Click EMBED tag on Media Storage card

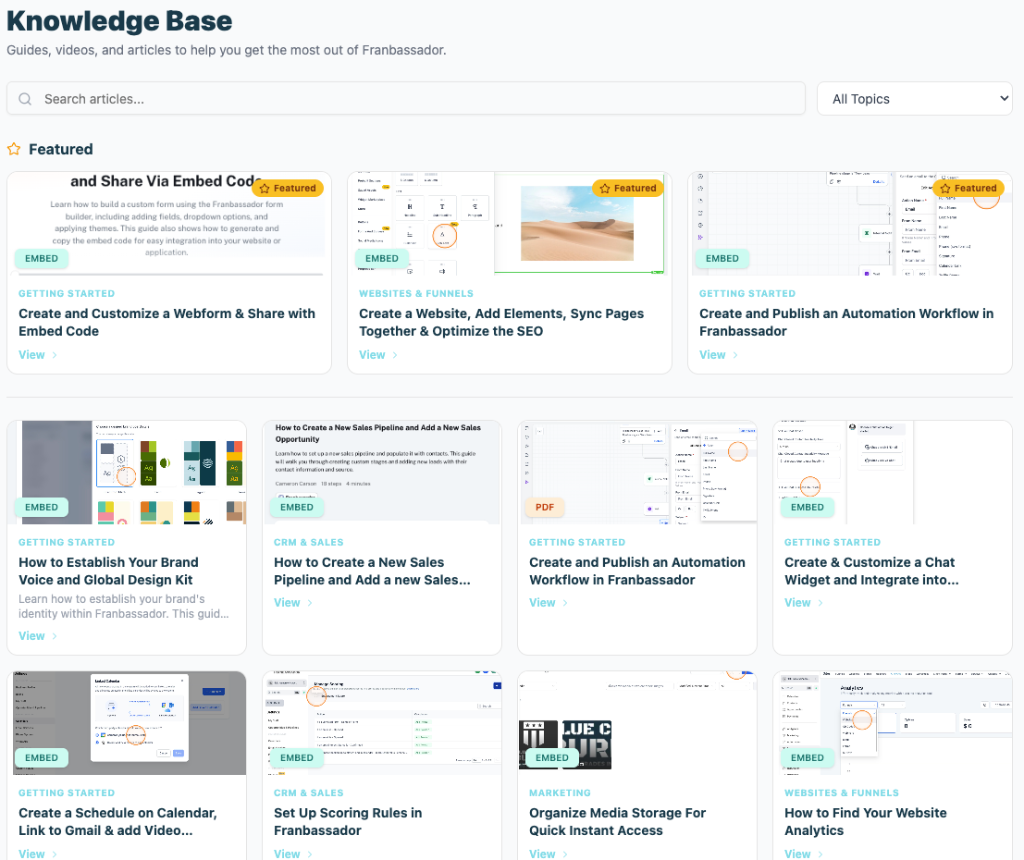click(552, 757)
